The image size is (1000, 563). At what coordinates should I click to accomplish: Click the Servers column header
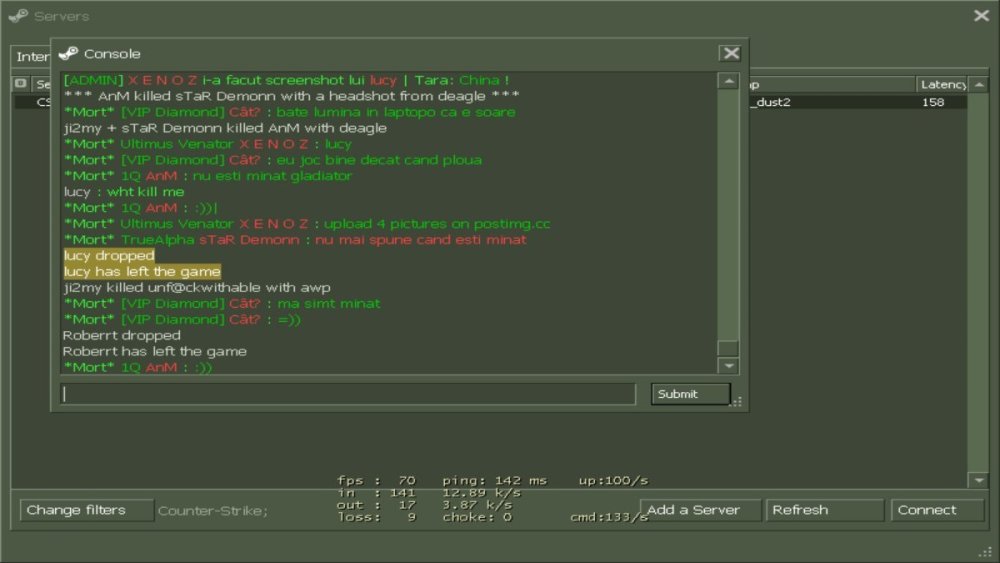(x=41, y=84)
